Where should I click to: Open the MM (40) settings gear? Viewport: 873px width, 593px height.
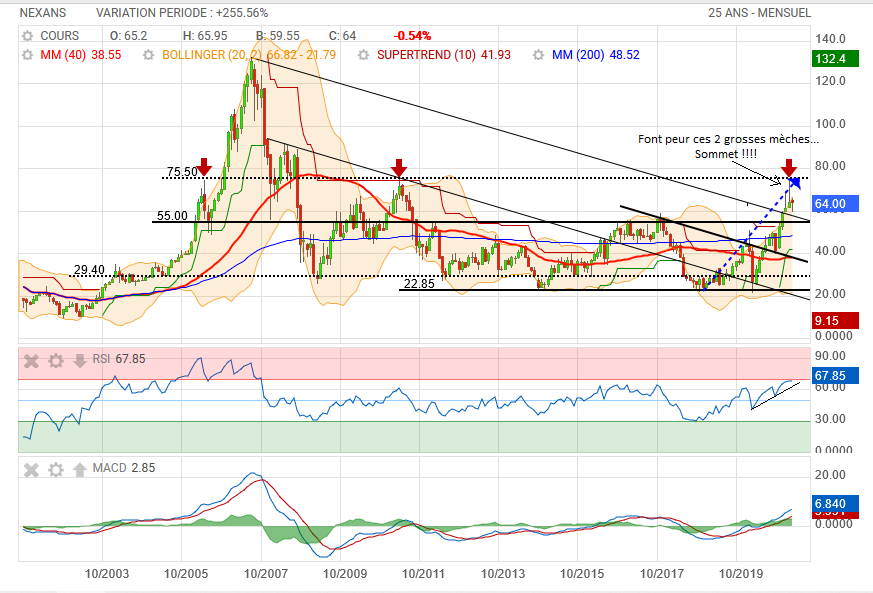click(27, 55)
